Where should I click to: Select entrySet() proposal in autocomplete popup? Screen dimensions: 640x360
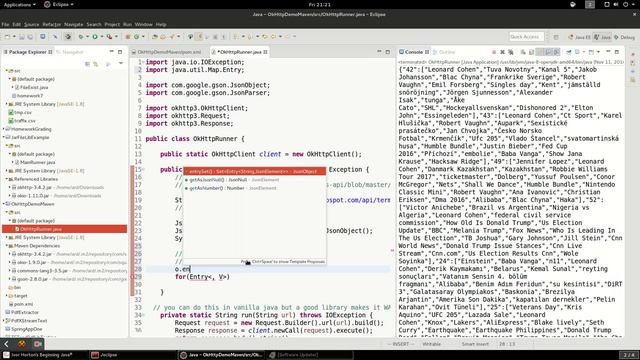click(255, 171)
